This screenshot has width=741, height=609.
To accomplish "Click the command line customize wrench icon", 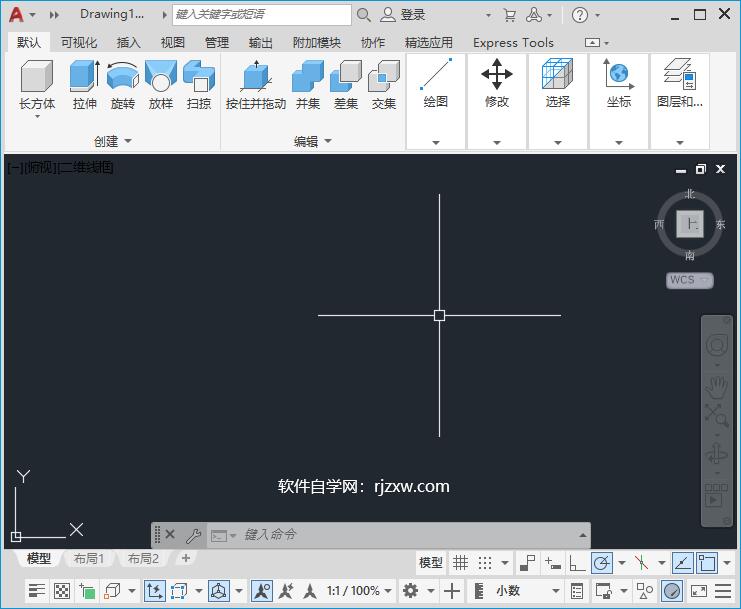I will click(193, 535).
